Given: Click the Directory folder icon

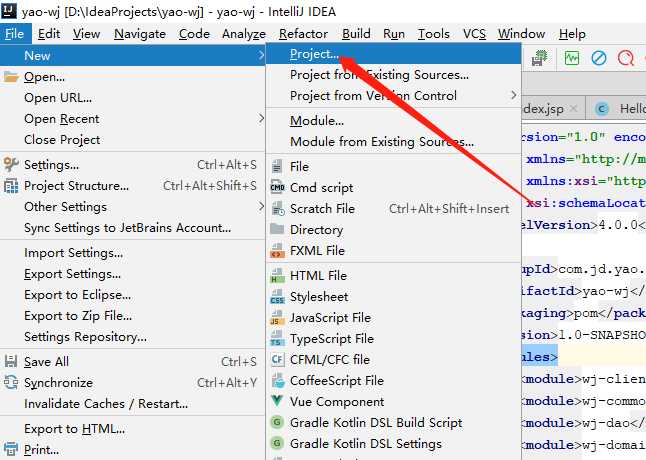Looking at the screenshot, I should pyautogui.click(x=277, y=229).
